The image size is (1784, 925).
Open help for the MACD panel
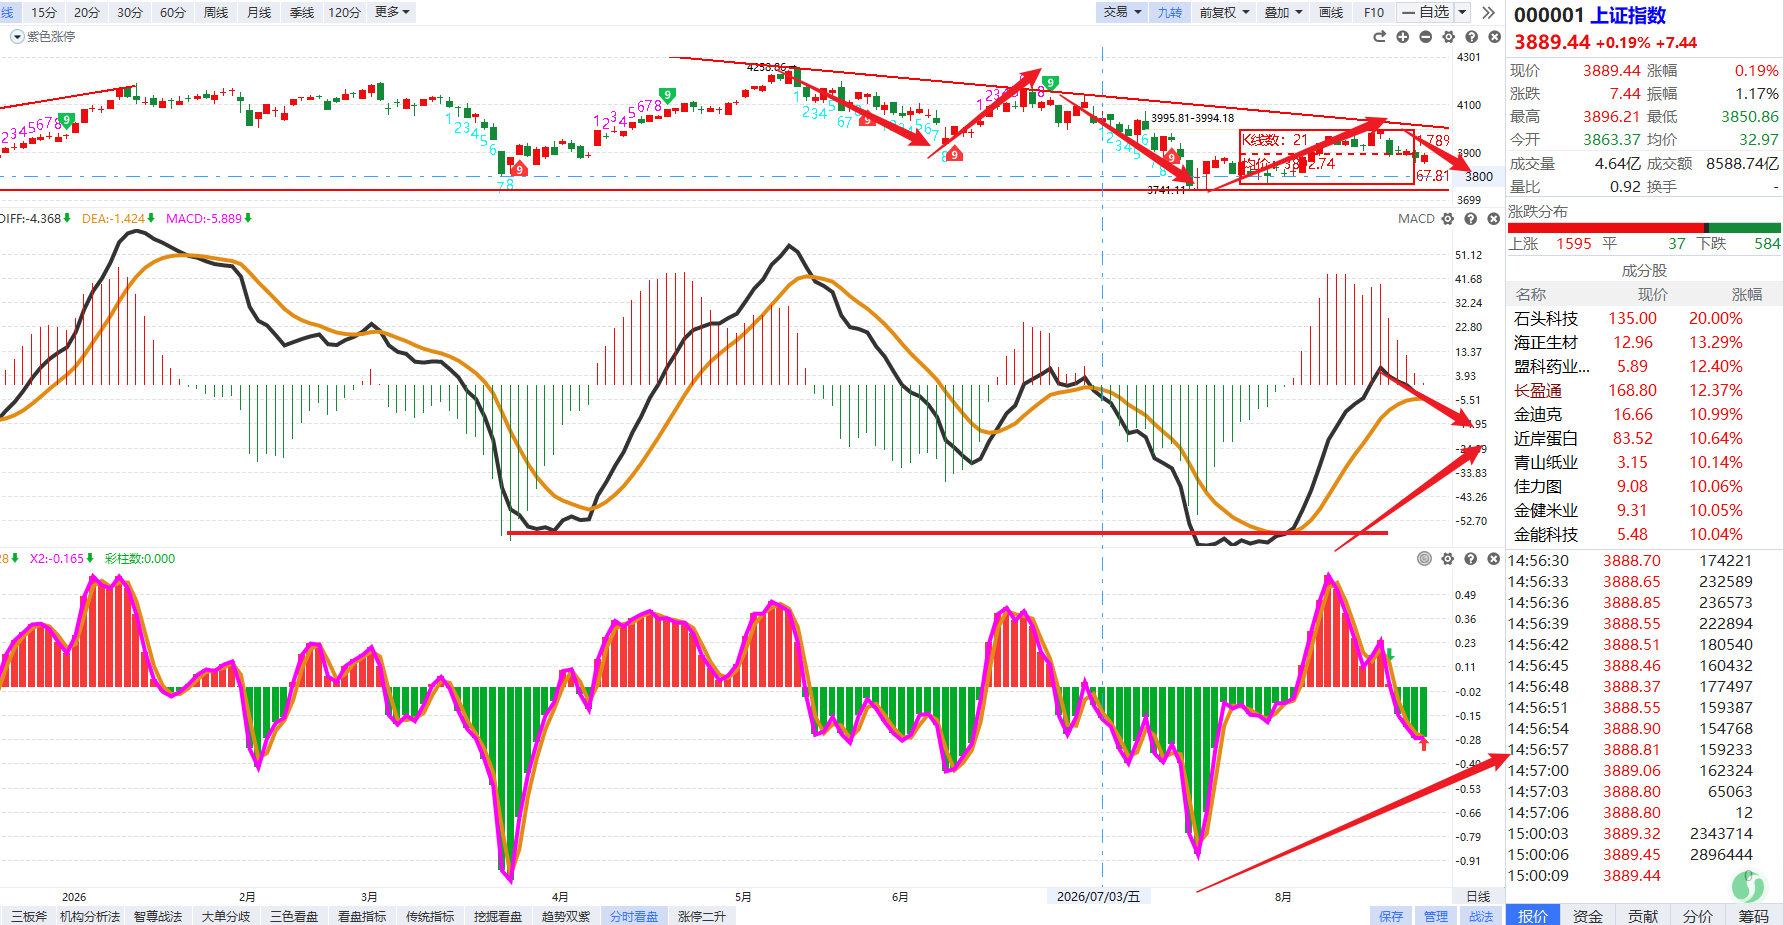1471,219
